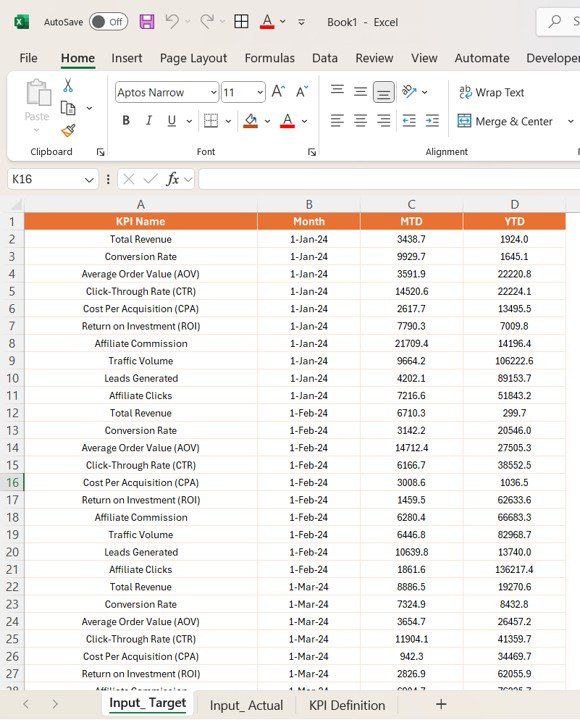Screen dimensions: 580x720
Task: Open the Data tab
Action: [325, 58]
